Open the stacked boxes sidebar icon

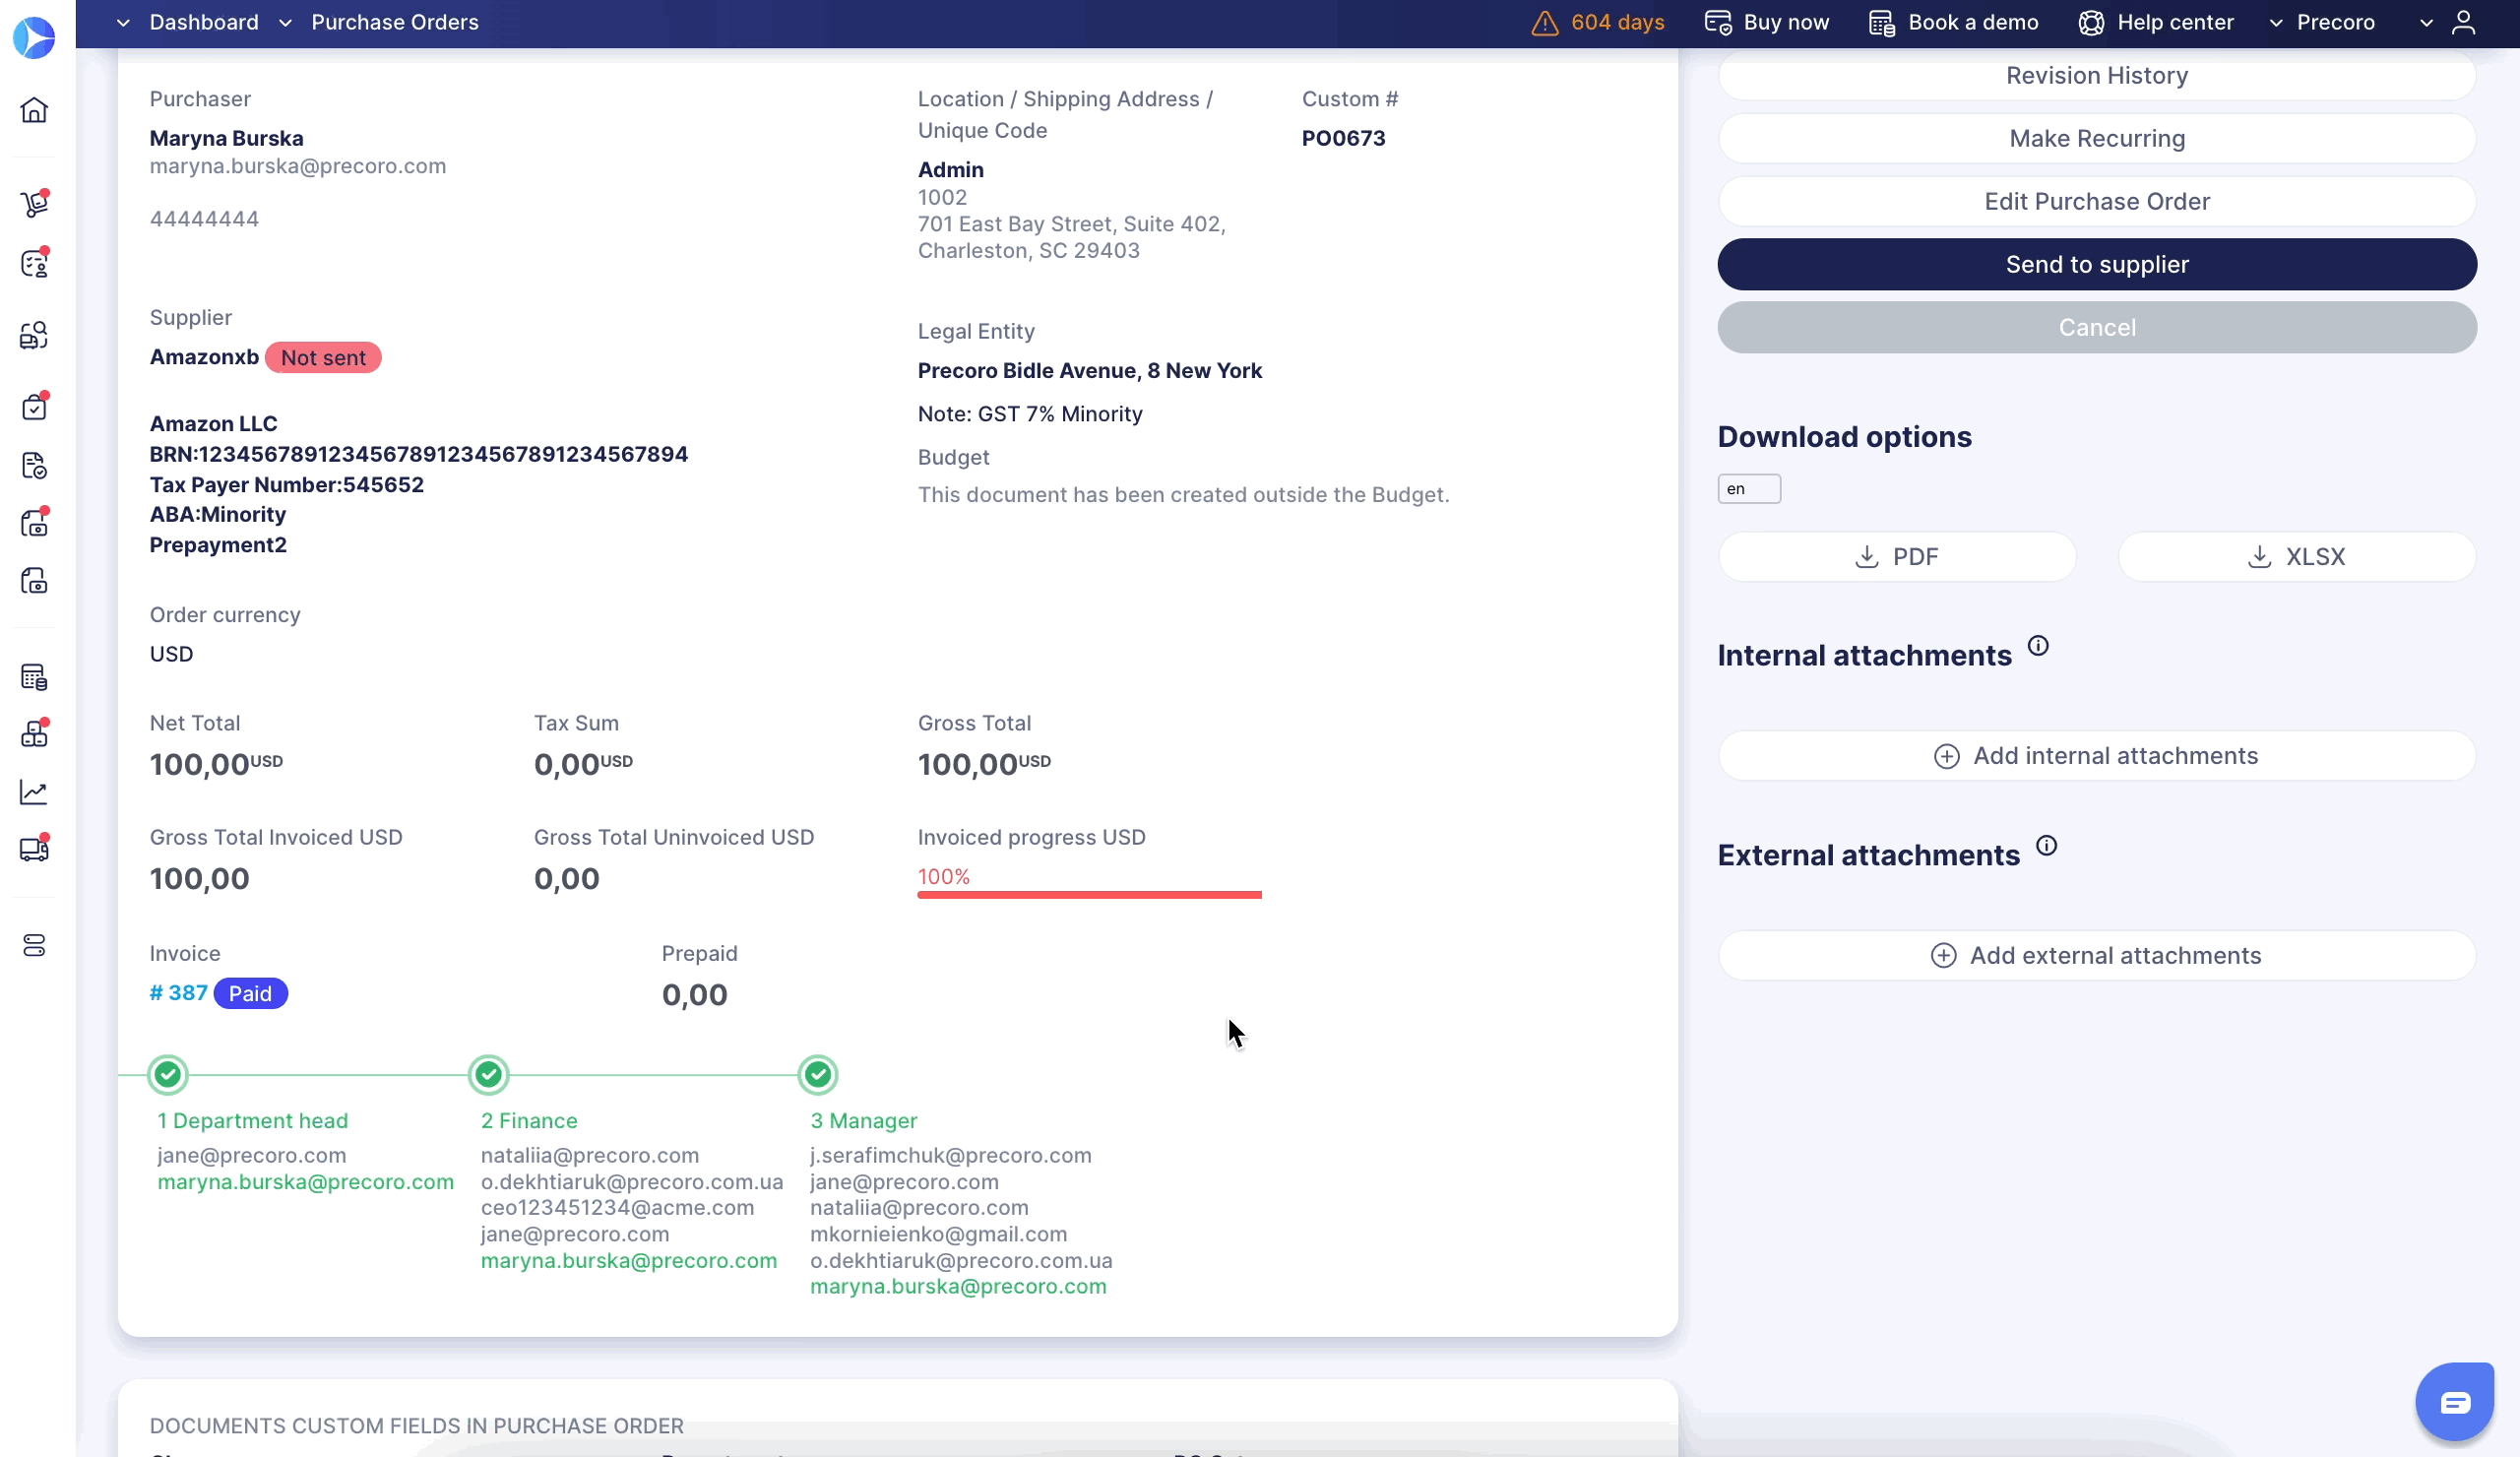[34, 734]
